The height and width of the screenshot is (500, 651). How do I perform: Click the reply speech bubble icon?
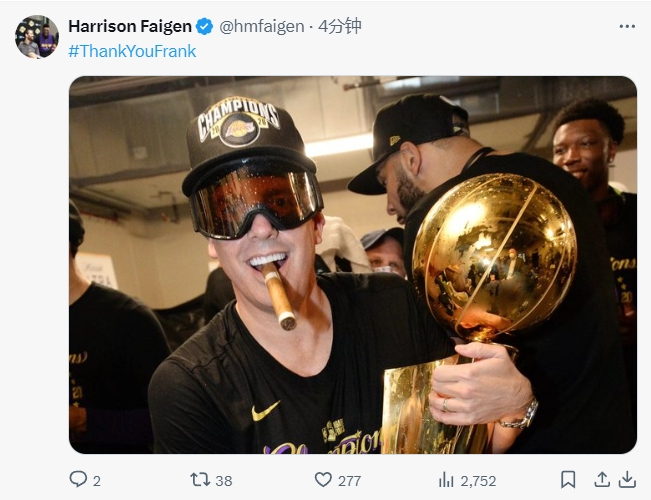pyautogui.click(x=78, y=479)
